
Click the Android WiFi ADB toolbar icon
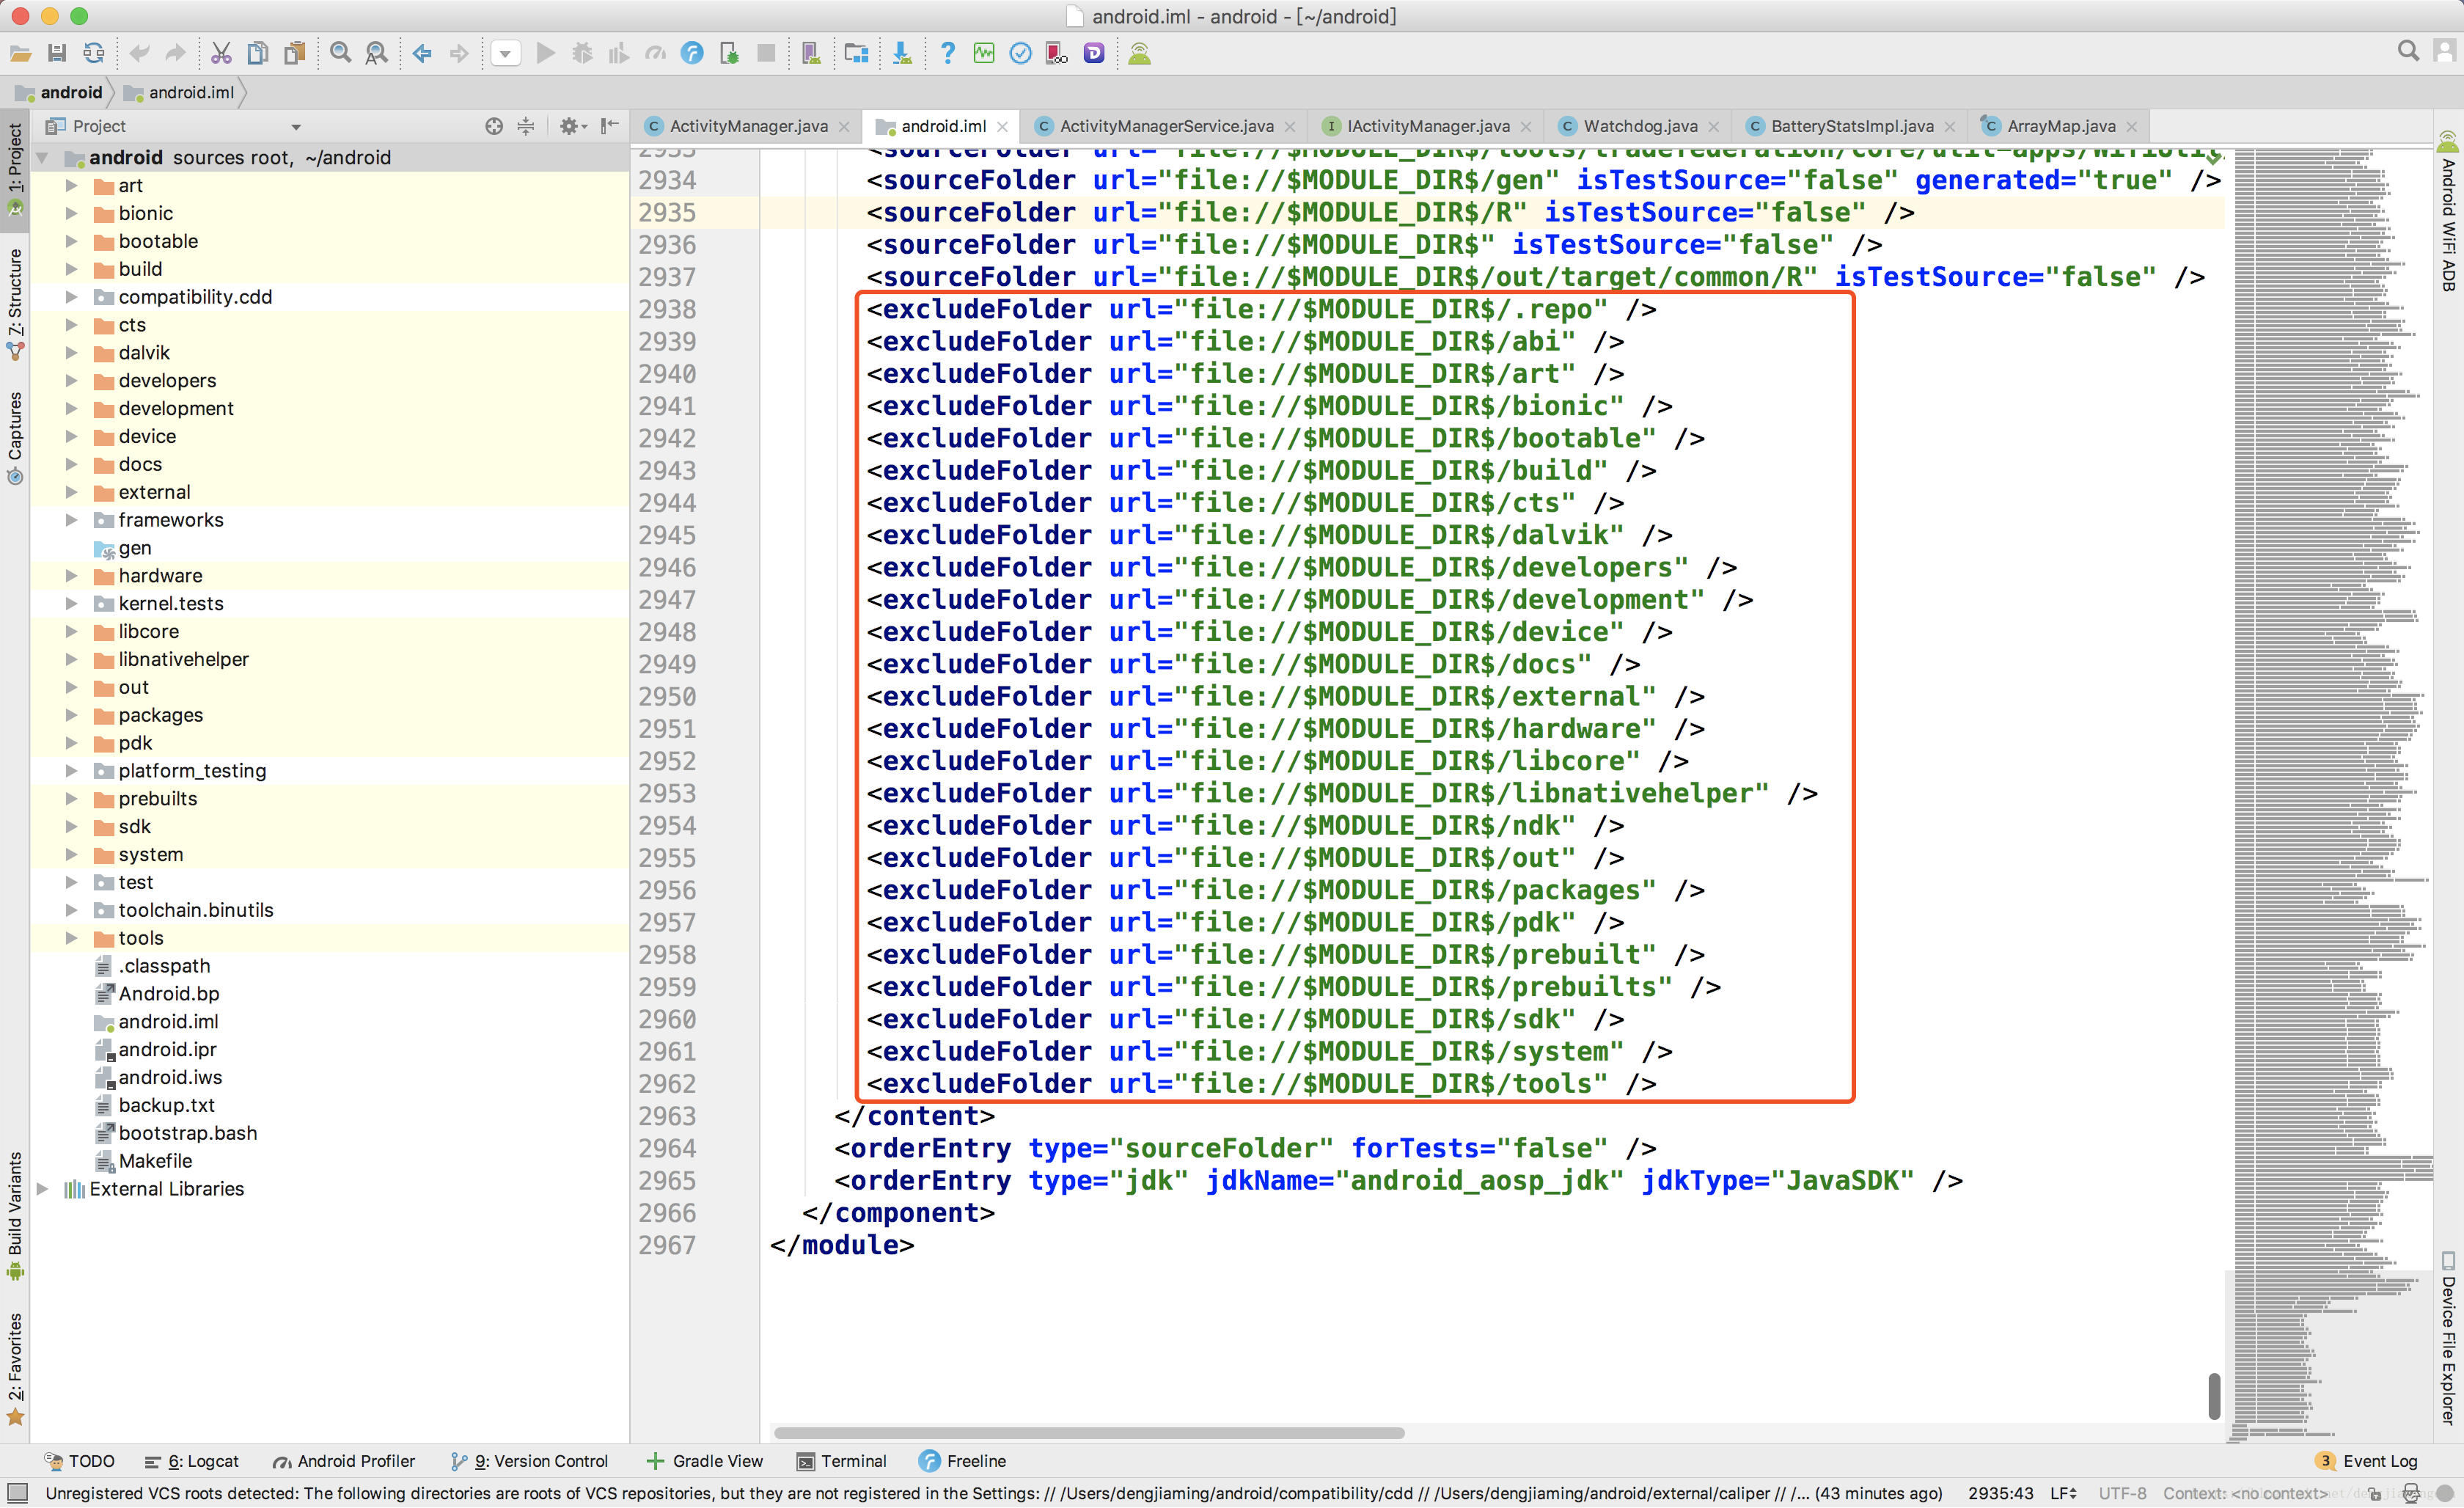pyautogui.click(x=1140, y=53)
